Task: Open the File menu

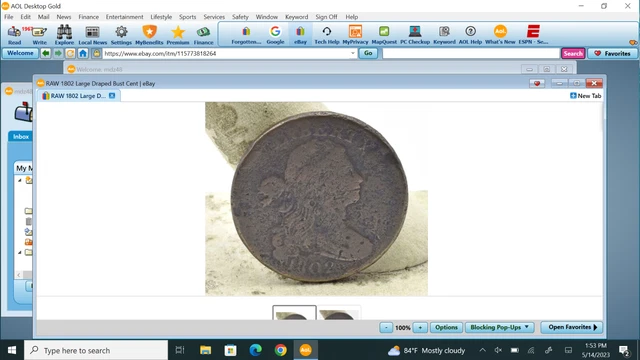Action: pyautogui.click(x=9, y=17)
